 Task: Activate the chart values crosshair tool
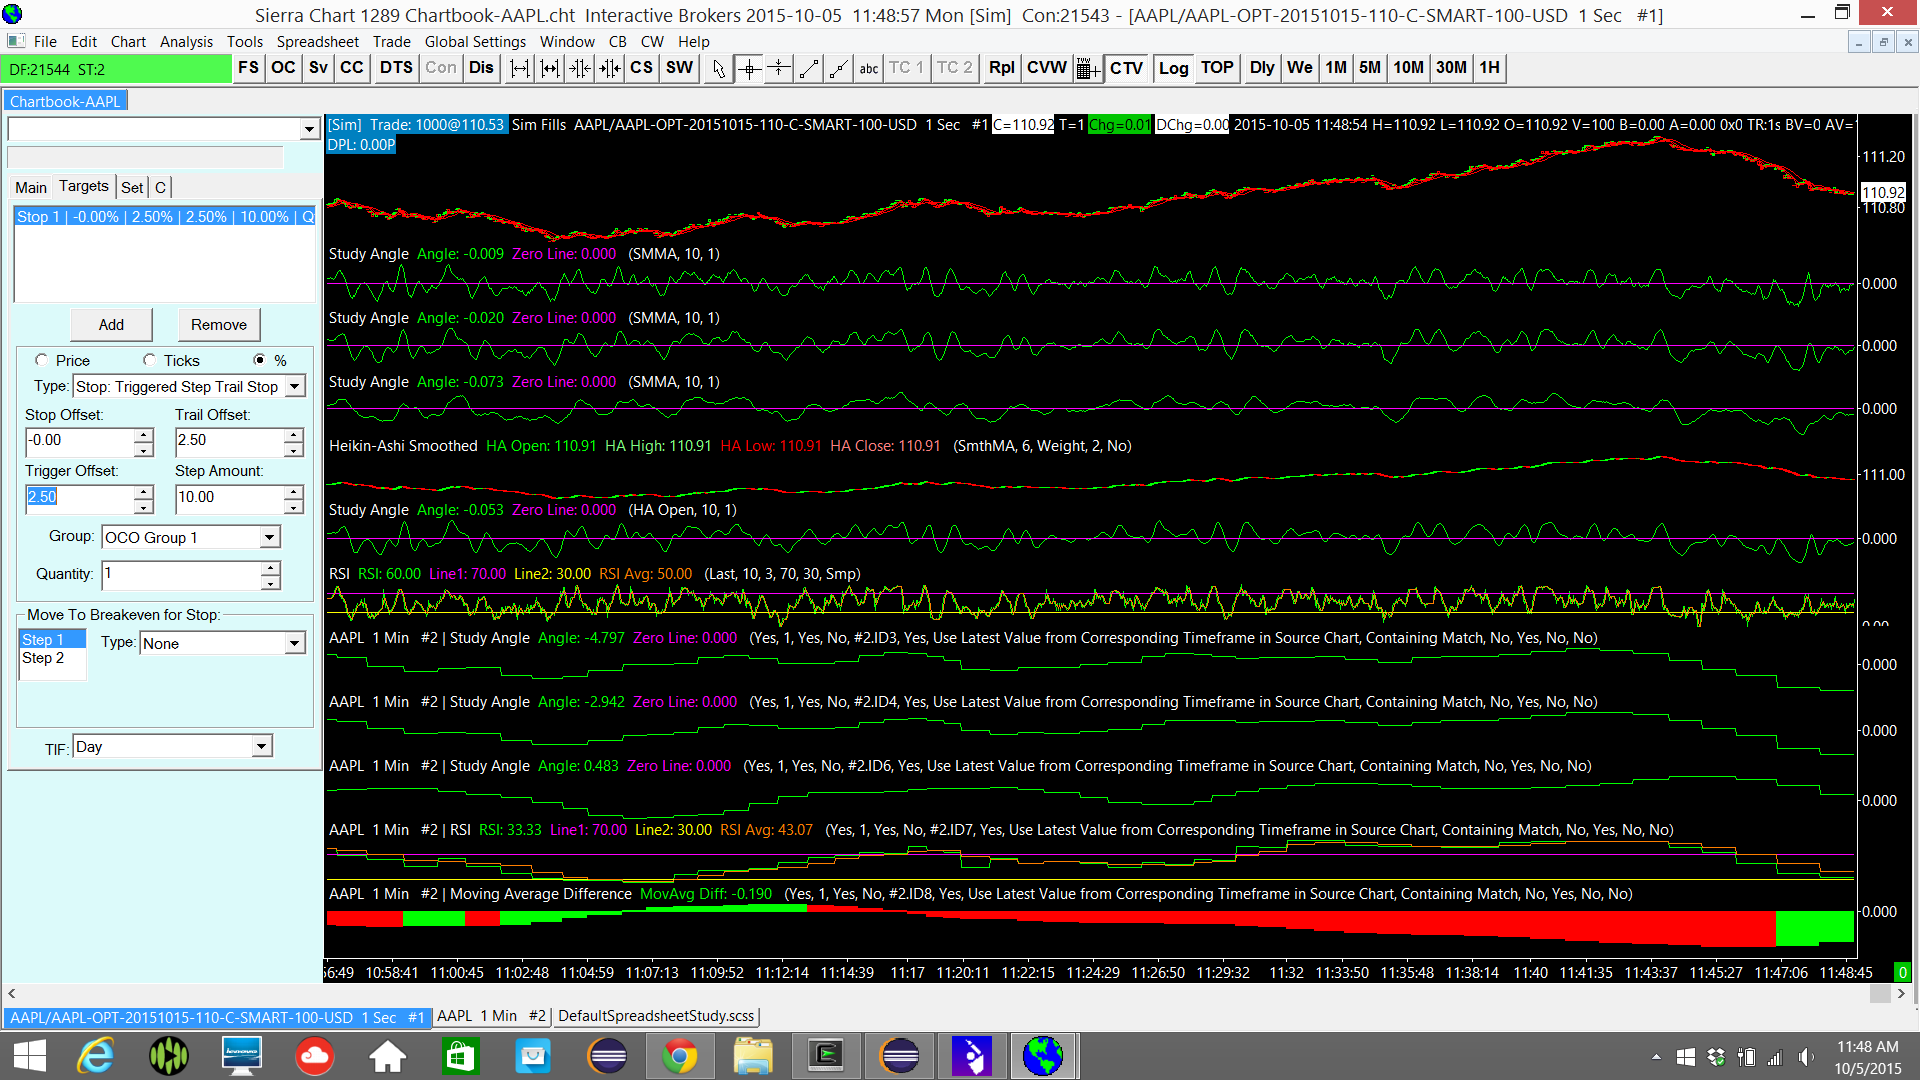pos(749,68)
